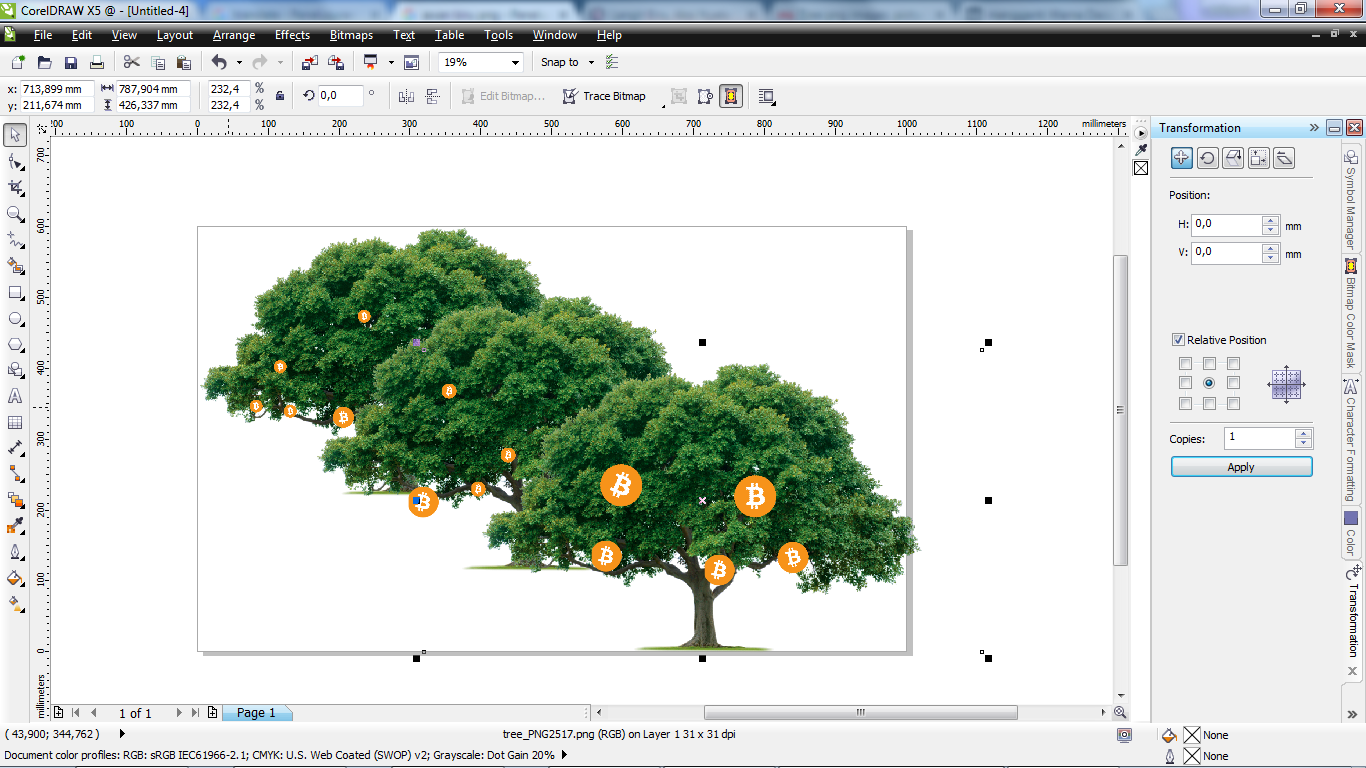Select the Blend interactive tool
The width and height of the screenshot is (1366, 768).
coord(15,500)
